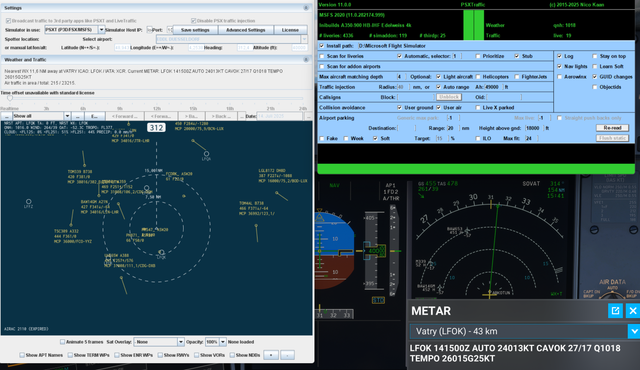
Task: Click the LFFZ airport symbol on radar
Action: [x=29, y=202]
